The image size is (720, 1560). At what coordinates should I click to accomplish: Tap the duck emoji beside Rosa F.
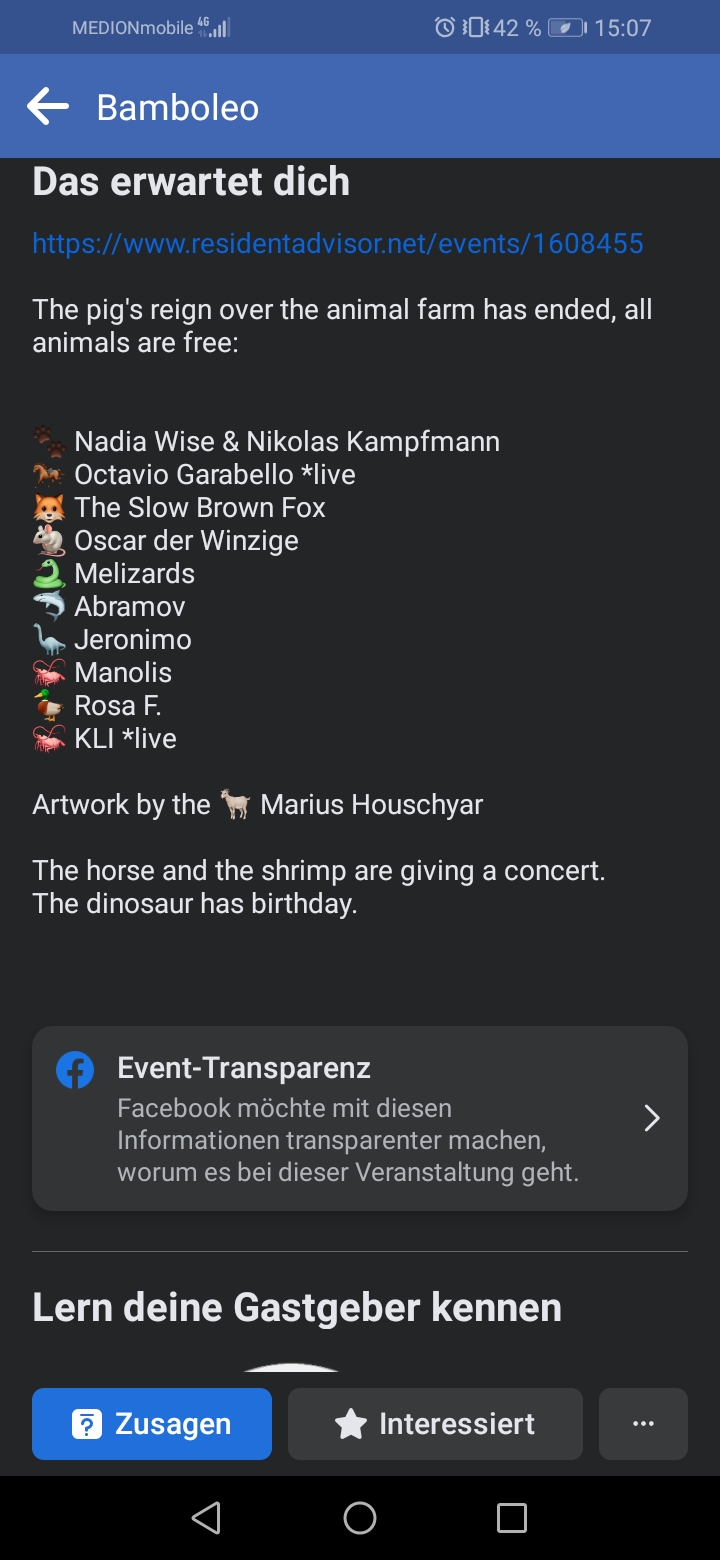pyautogui.click(x=48, y=706)
